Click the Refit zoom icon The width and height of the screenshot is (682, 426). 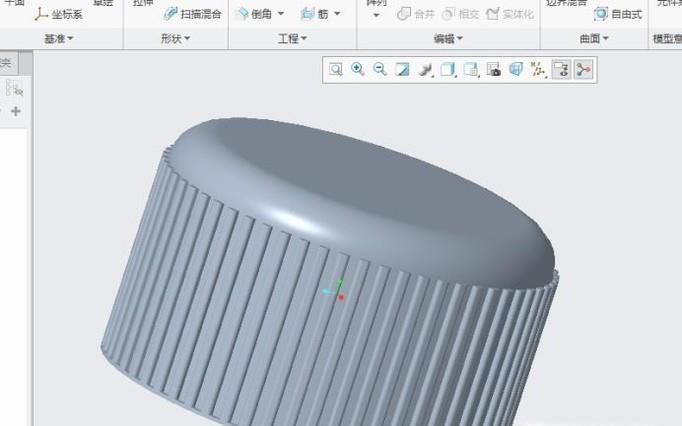point(336,69)
